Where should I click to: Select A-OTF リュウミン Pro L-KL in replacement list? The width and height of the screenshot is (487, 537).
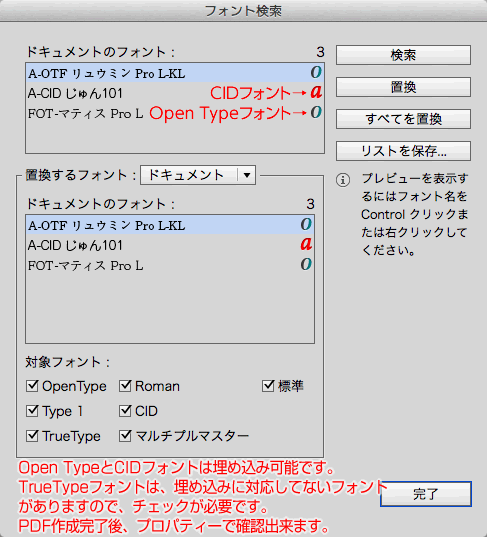(170, 225)
